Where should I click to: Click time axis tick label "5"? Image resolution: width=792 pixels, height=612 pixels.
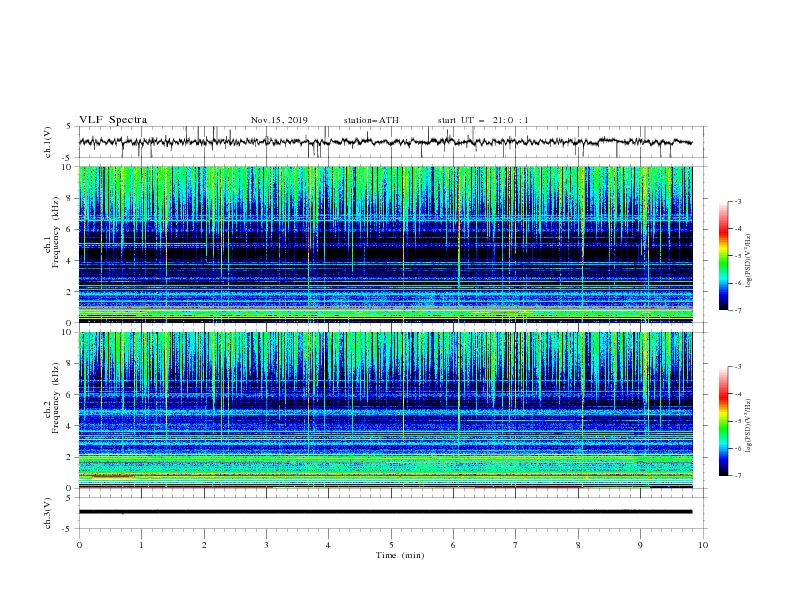click(391, 545)
